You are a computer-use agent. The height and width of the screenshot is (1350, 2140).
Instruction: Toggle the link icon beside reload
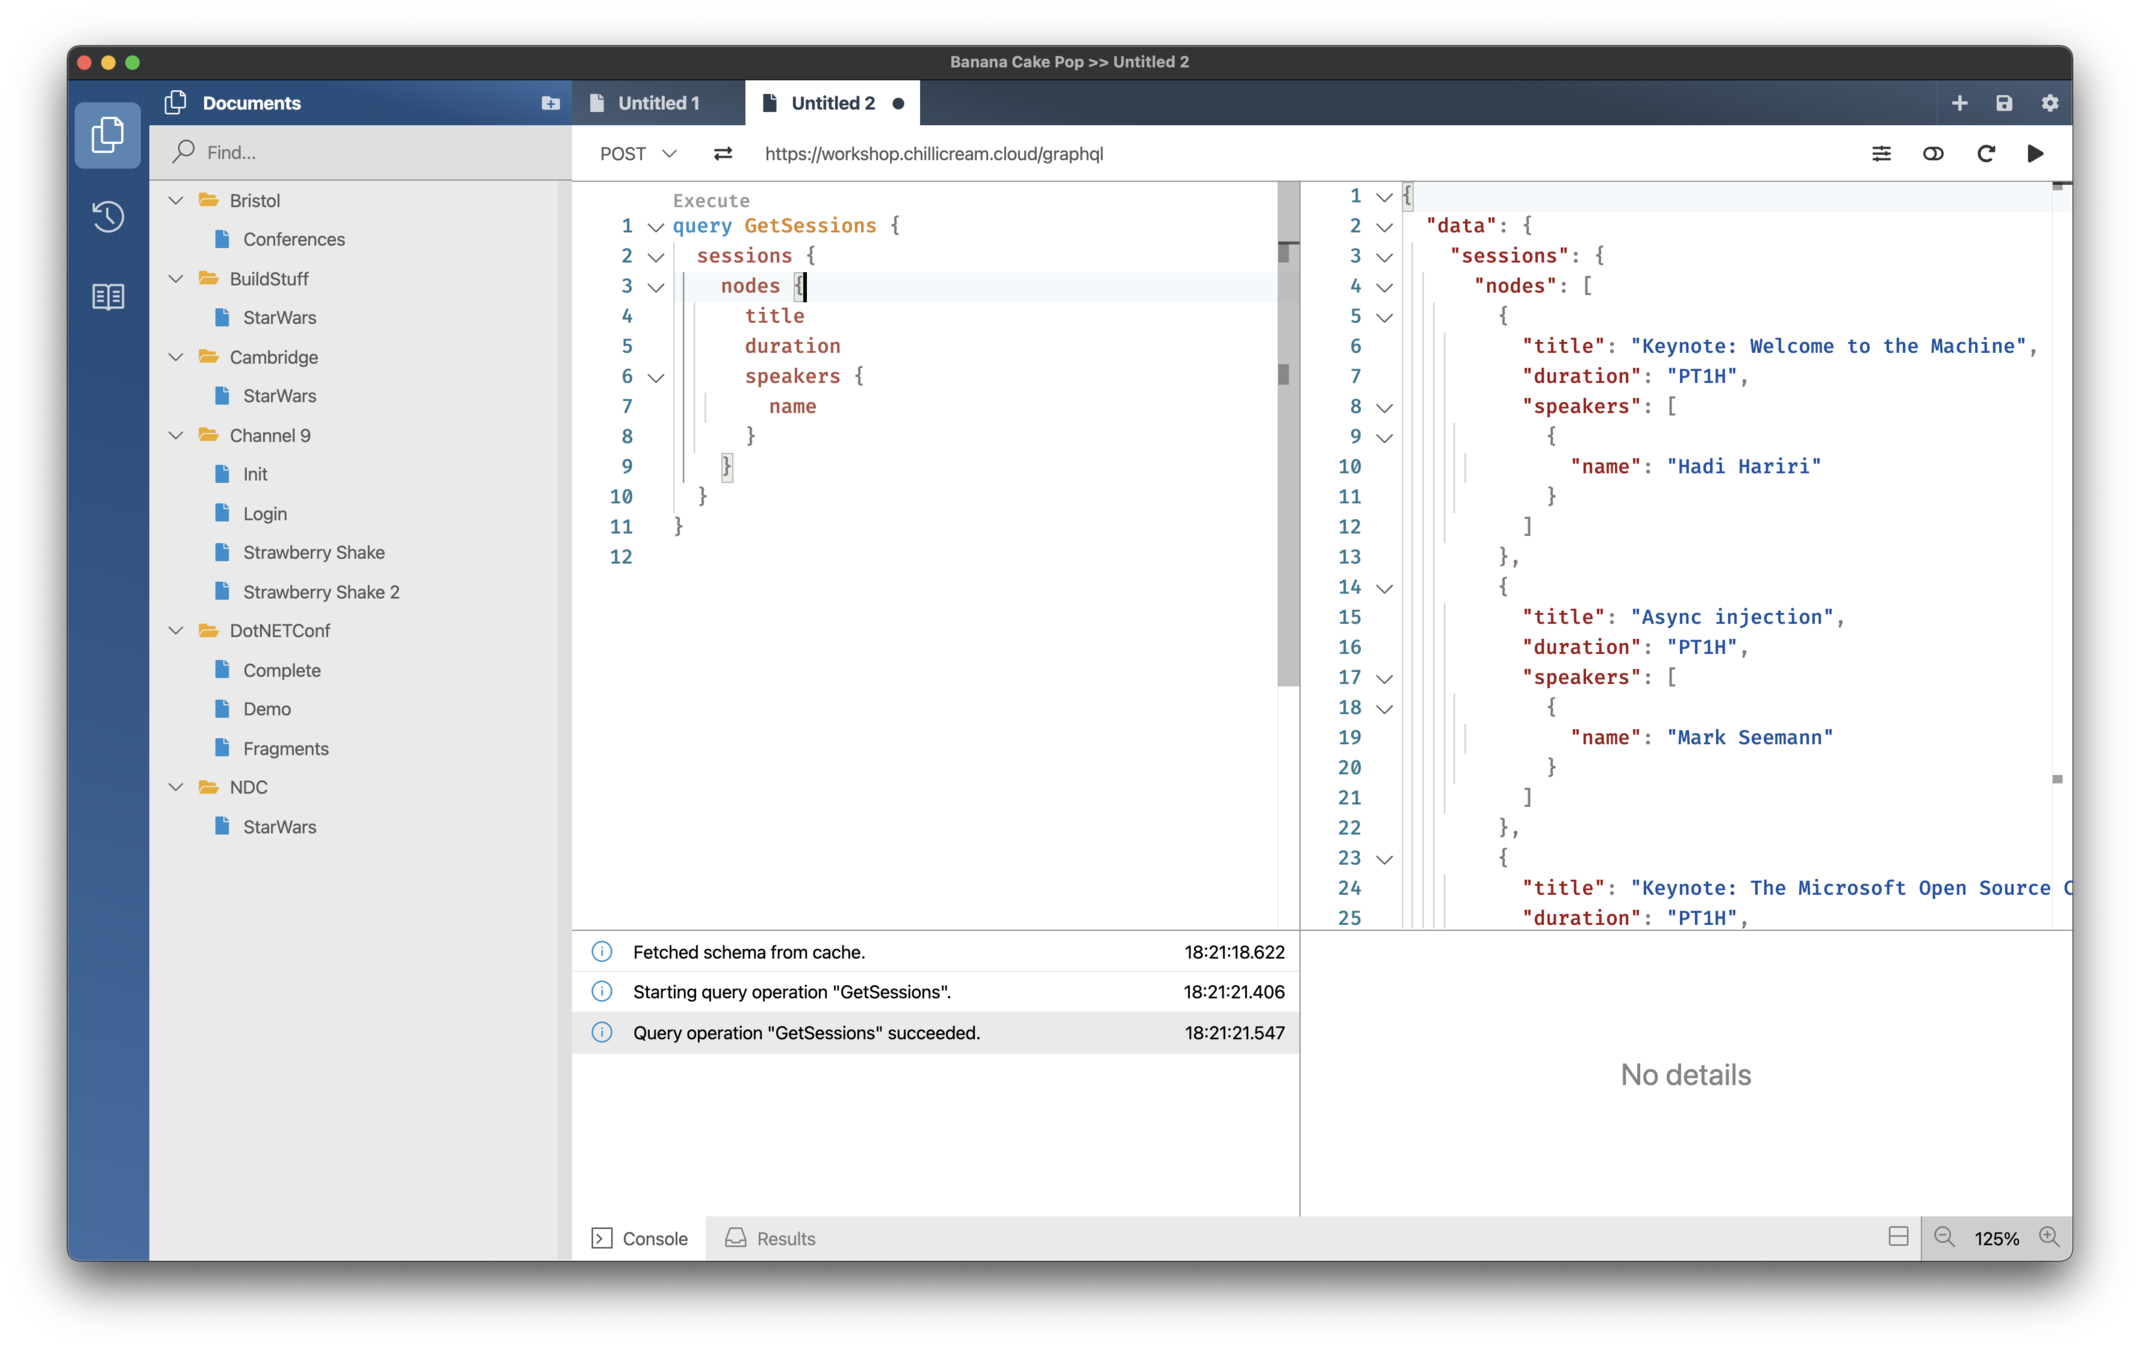click(x=1933, y=153)
